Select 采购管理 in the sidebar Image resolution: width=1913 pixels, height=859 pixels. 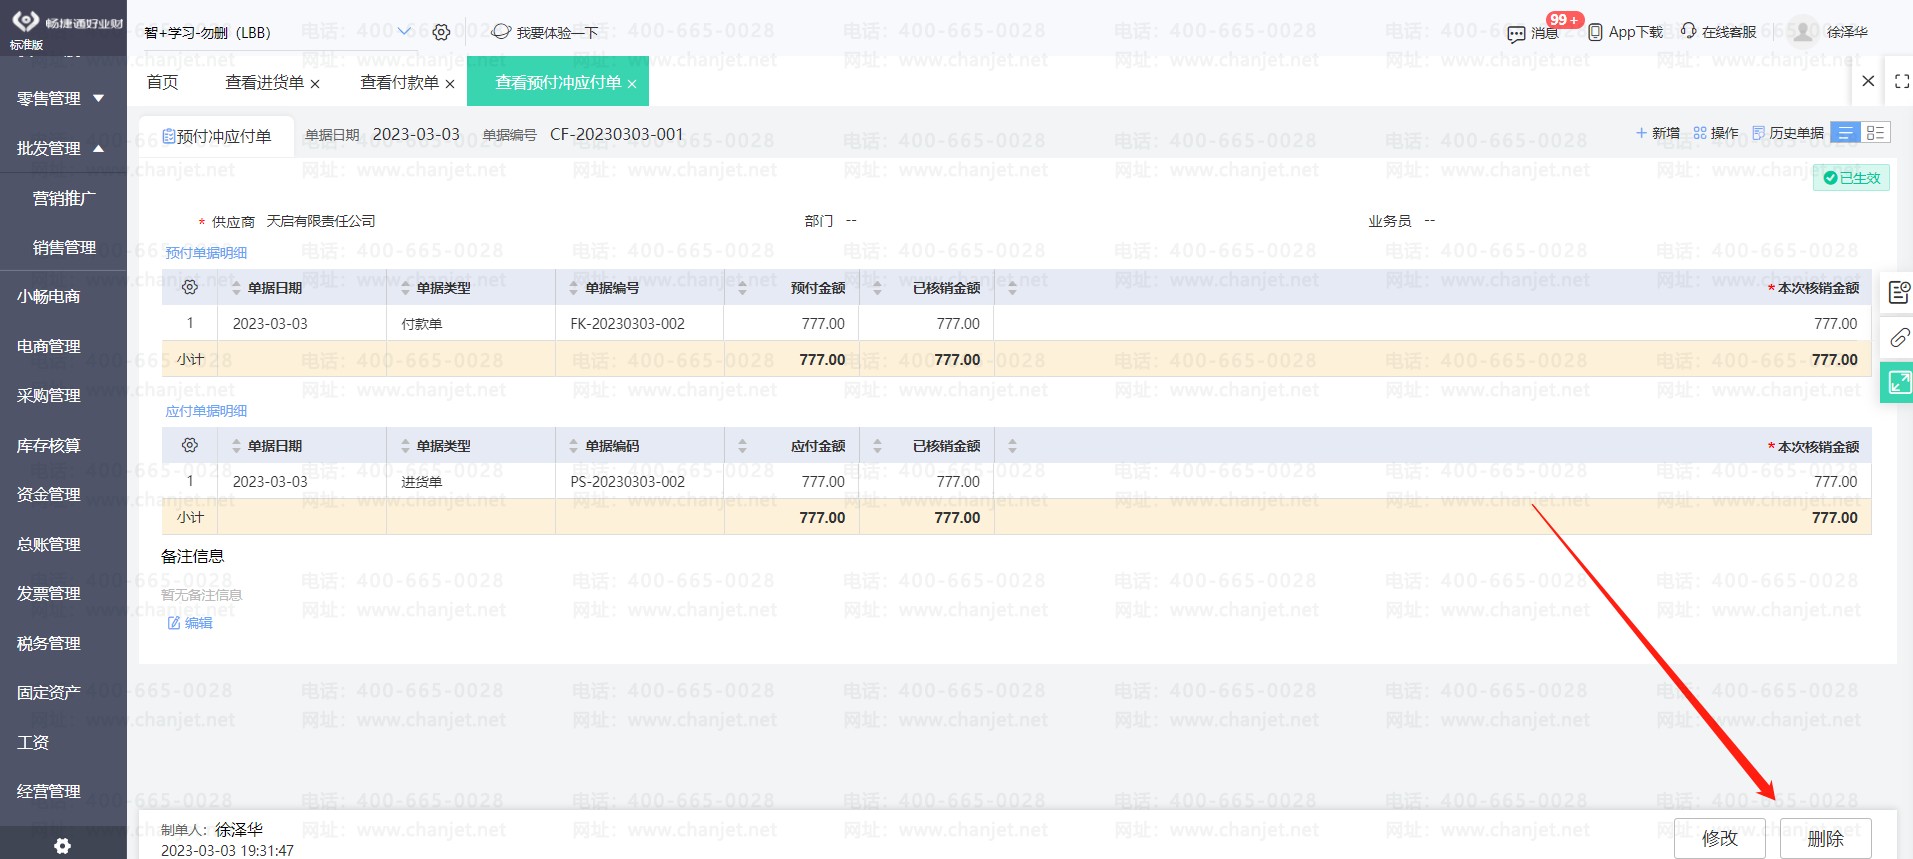coord(49,396)
